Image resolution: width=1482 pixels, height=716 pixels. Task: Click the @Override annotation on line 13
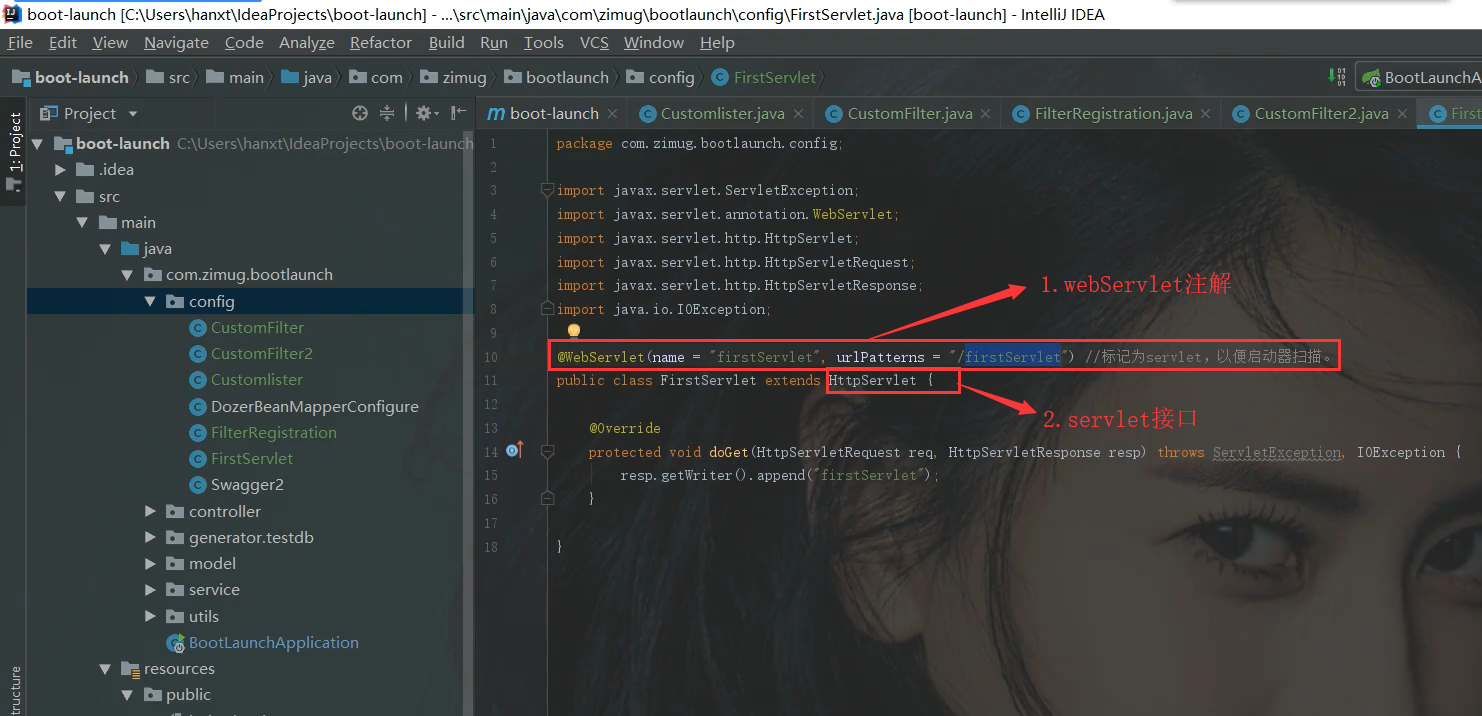point(625,428)
